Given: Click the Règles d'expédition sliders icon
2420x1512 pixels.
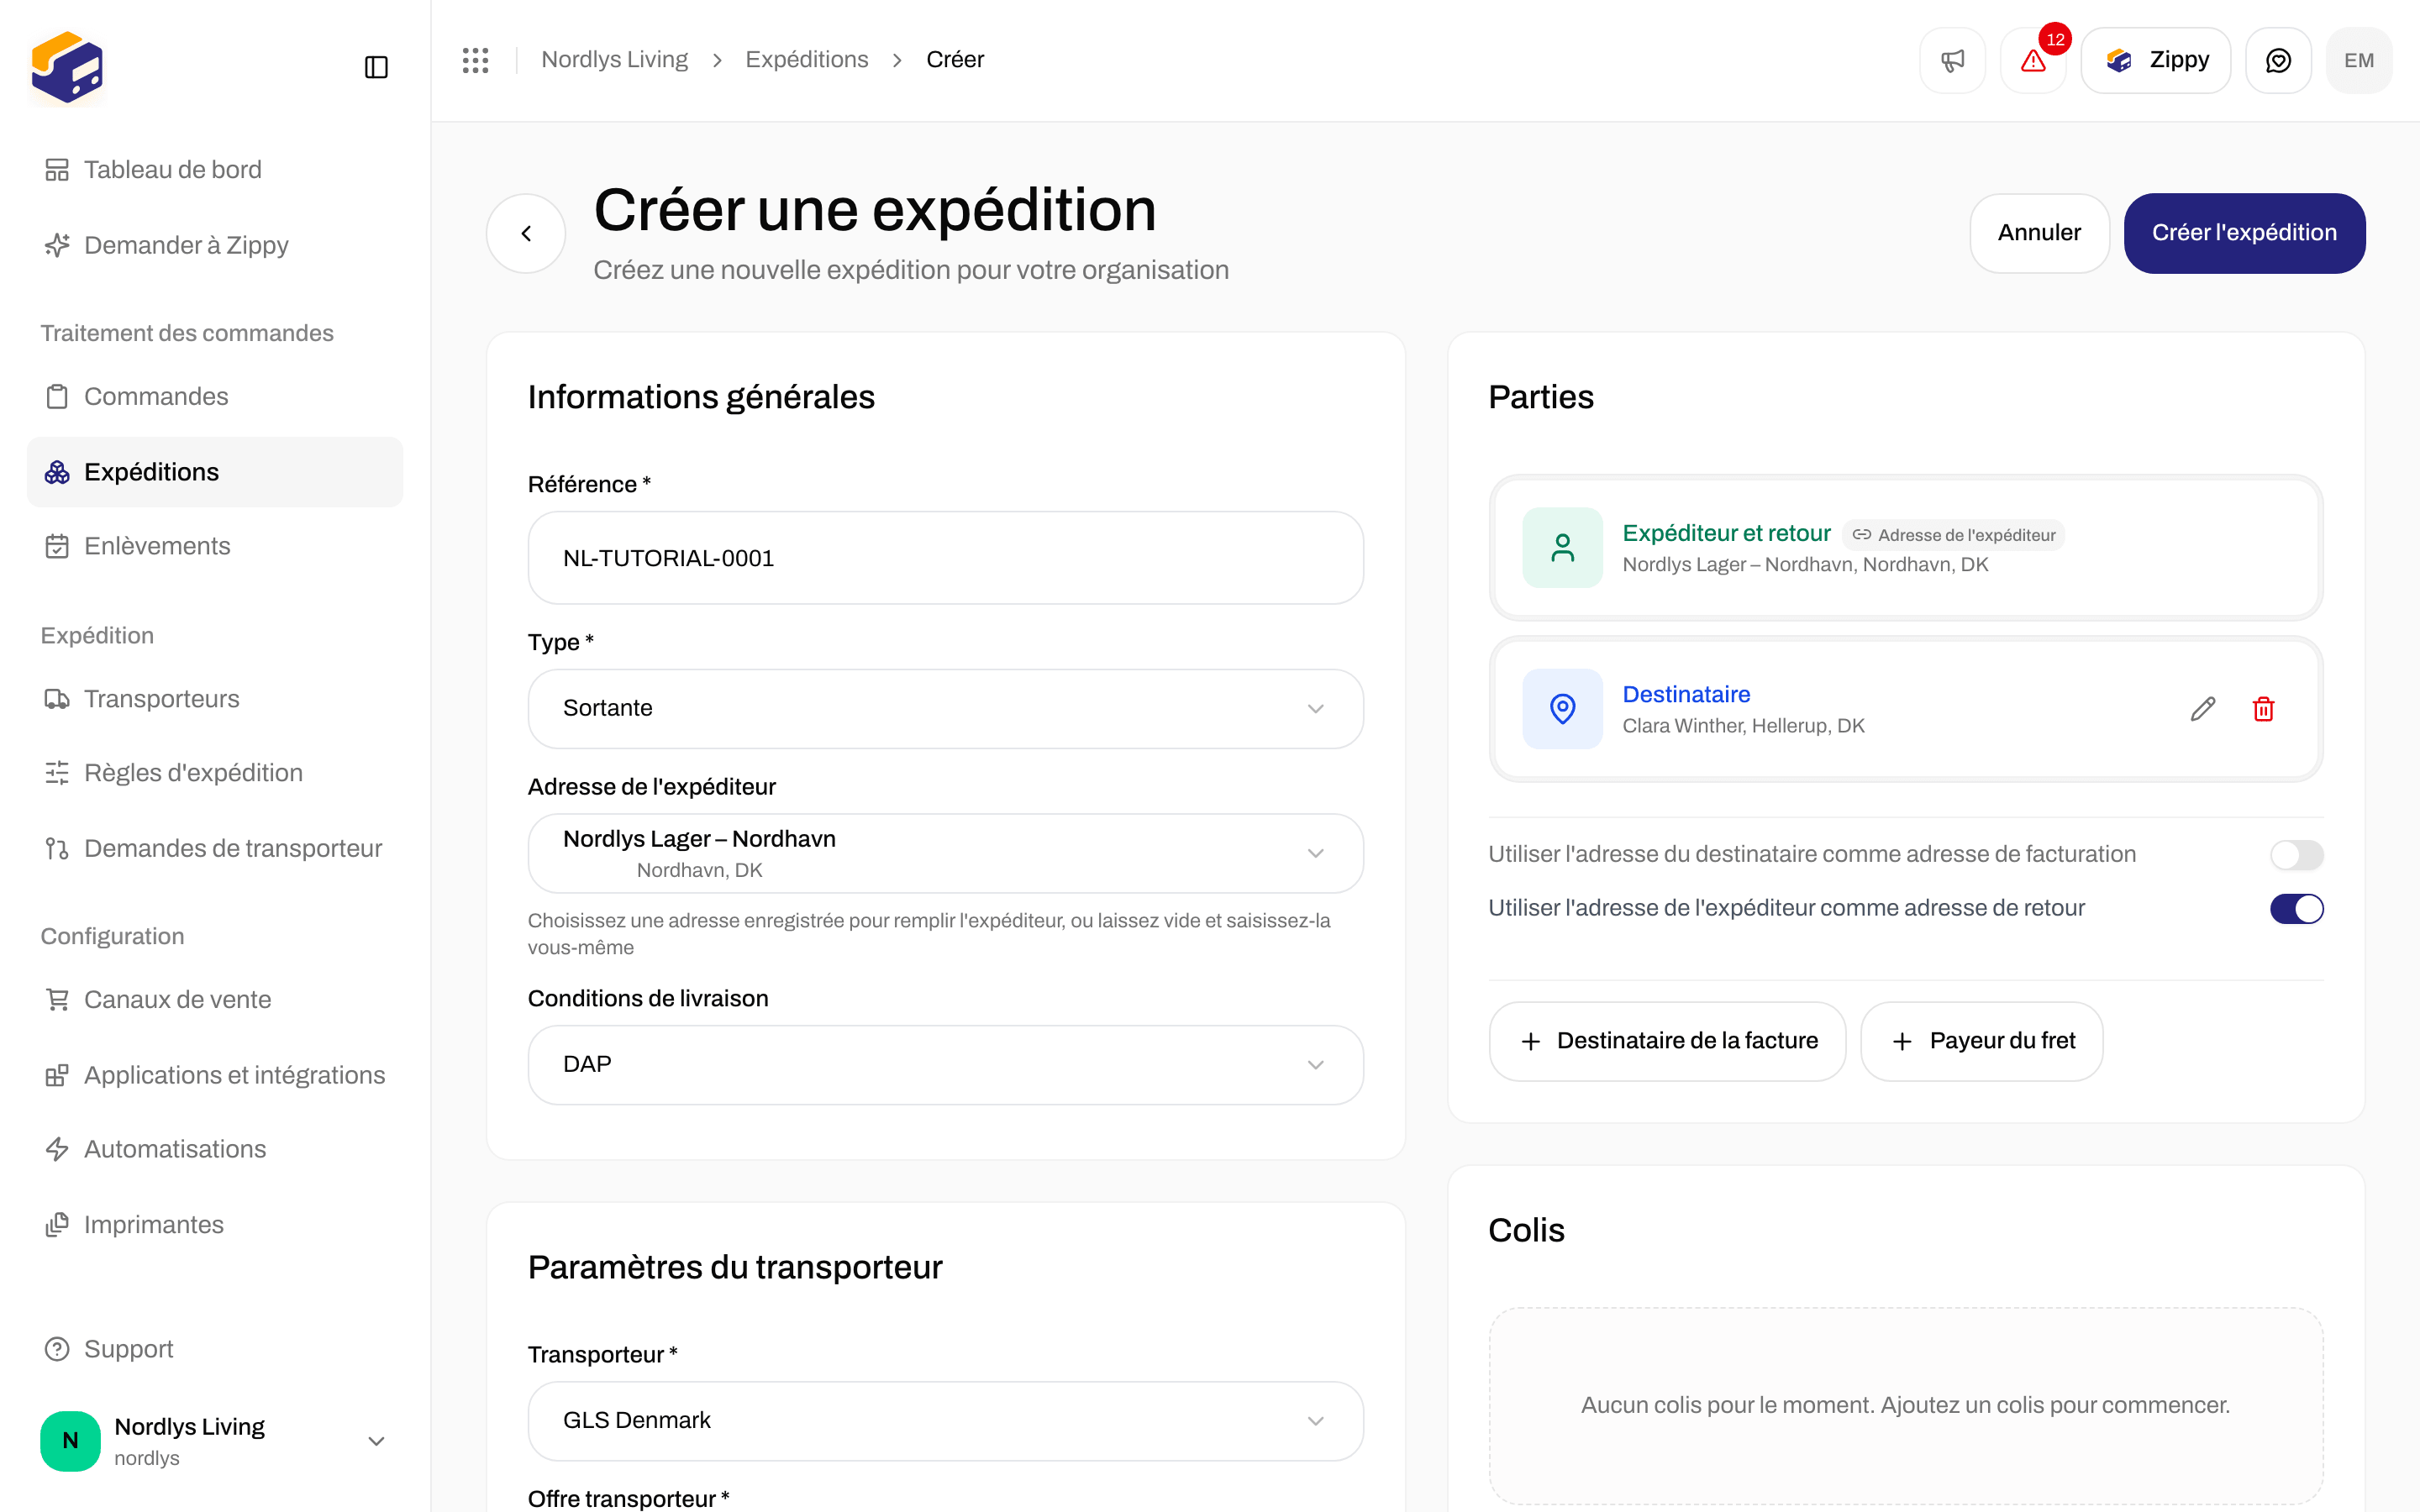Looking at the screenshot, I should click(x=57, y=773).
